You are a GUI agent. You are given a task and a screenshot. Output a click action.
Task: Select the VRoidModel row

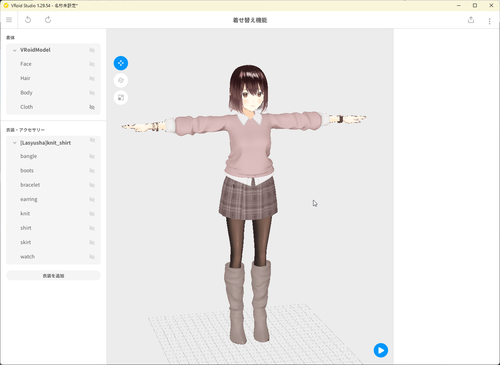pos(53,50)
